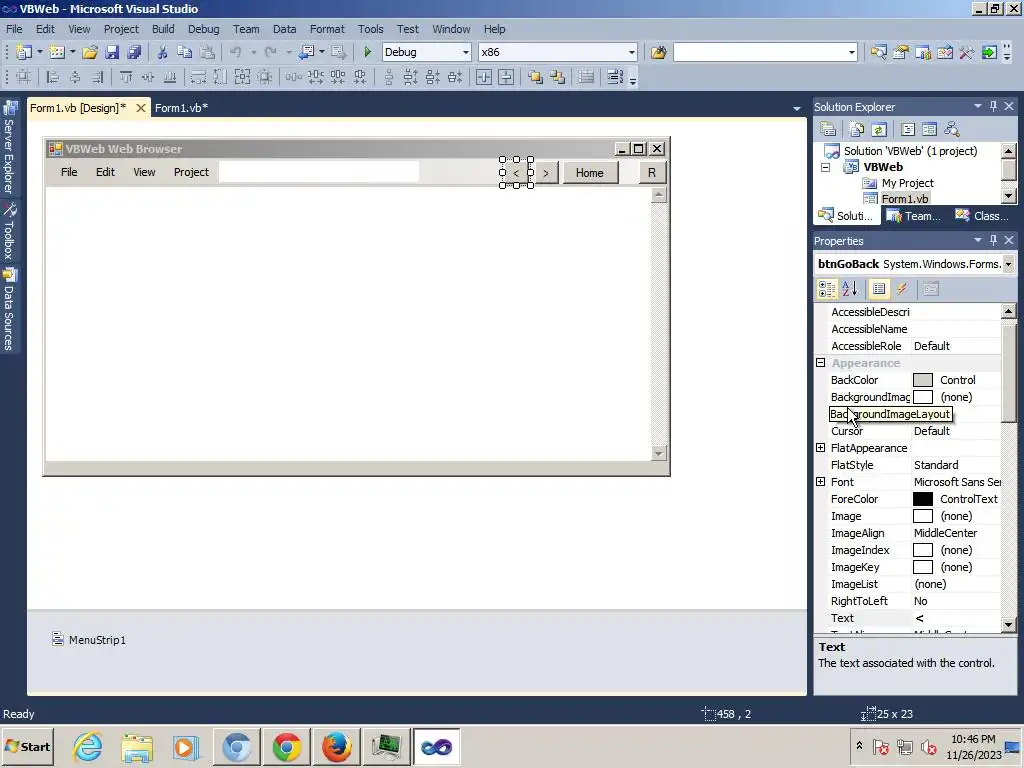Switch to the Team Explorer tab
The width and height of the screenshot is (1024, 768).
914,216
